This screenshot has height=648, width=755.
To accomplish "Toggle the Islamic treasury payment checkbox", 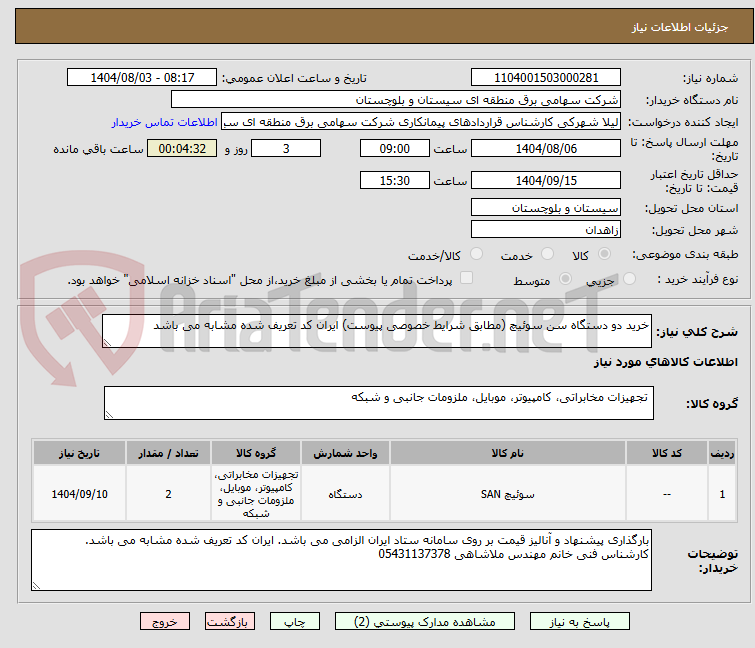I will pos(466,278).
